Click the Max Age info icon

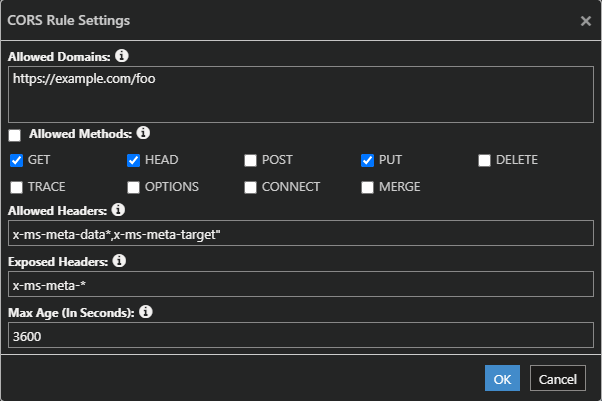pyautogui.click(x=146, y=312)
